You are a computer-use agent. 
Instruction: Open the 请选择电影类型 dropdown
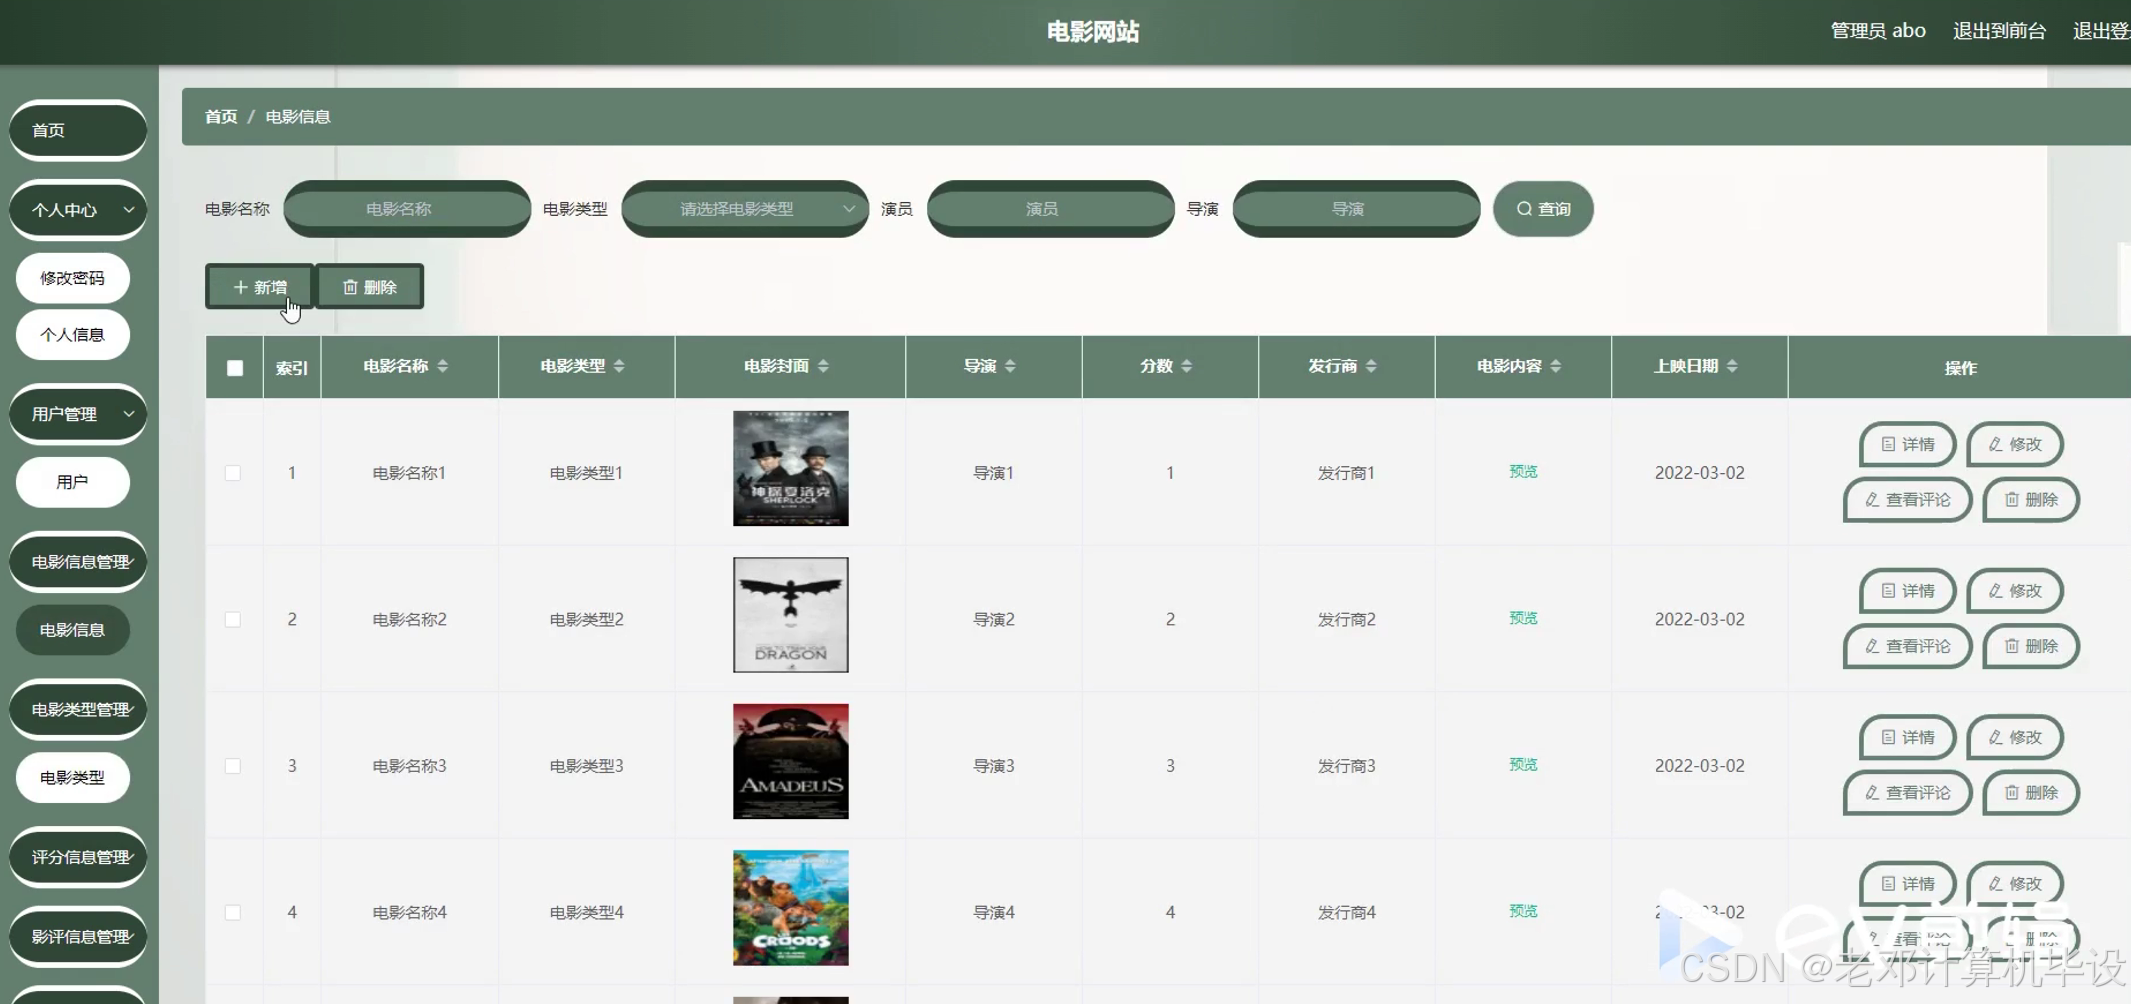click(745, 209)
